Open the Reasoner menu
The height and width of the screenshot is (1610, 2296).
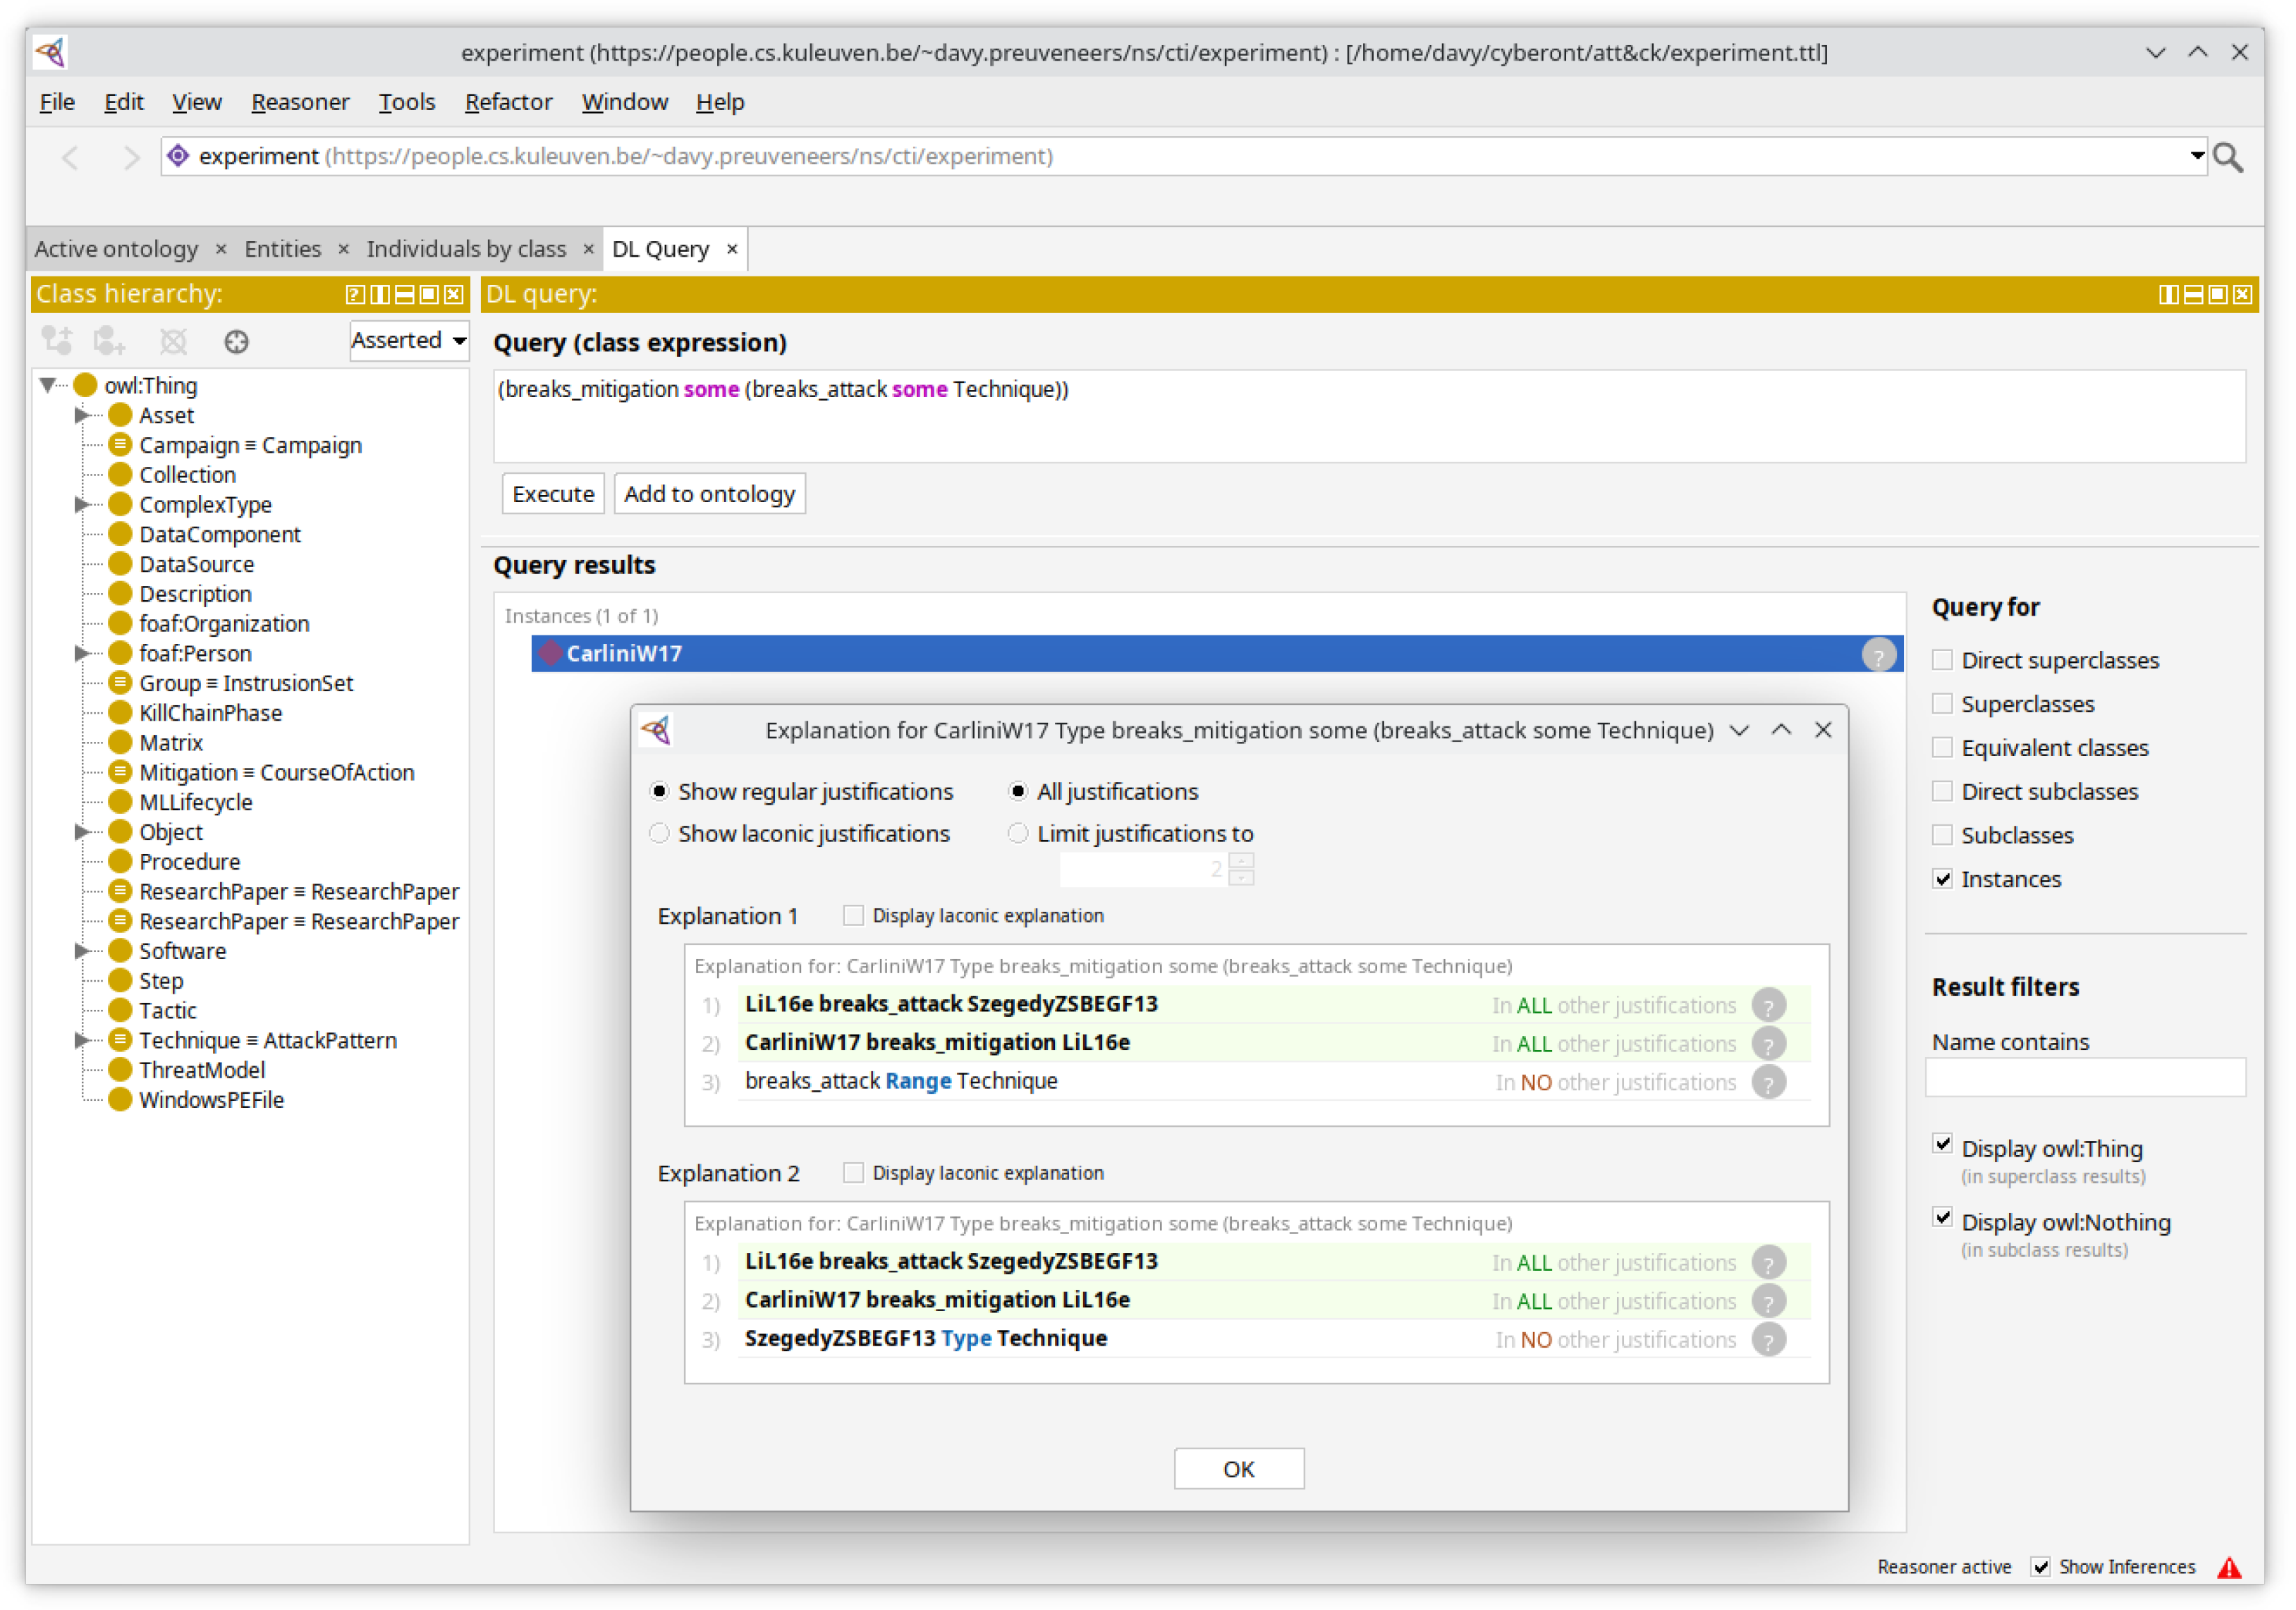click(300, 102)
